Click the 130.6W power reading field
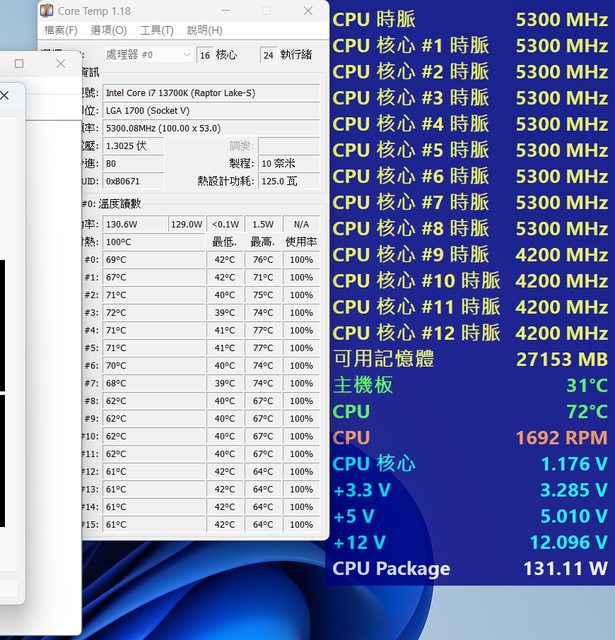Viewport: 615px width, 640px height. pyautogui.click(x=134, y=224)
